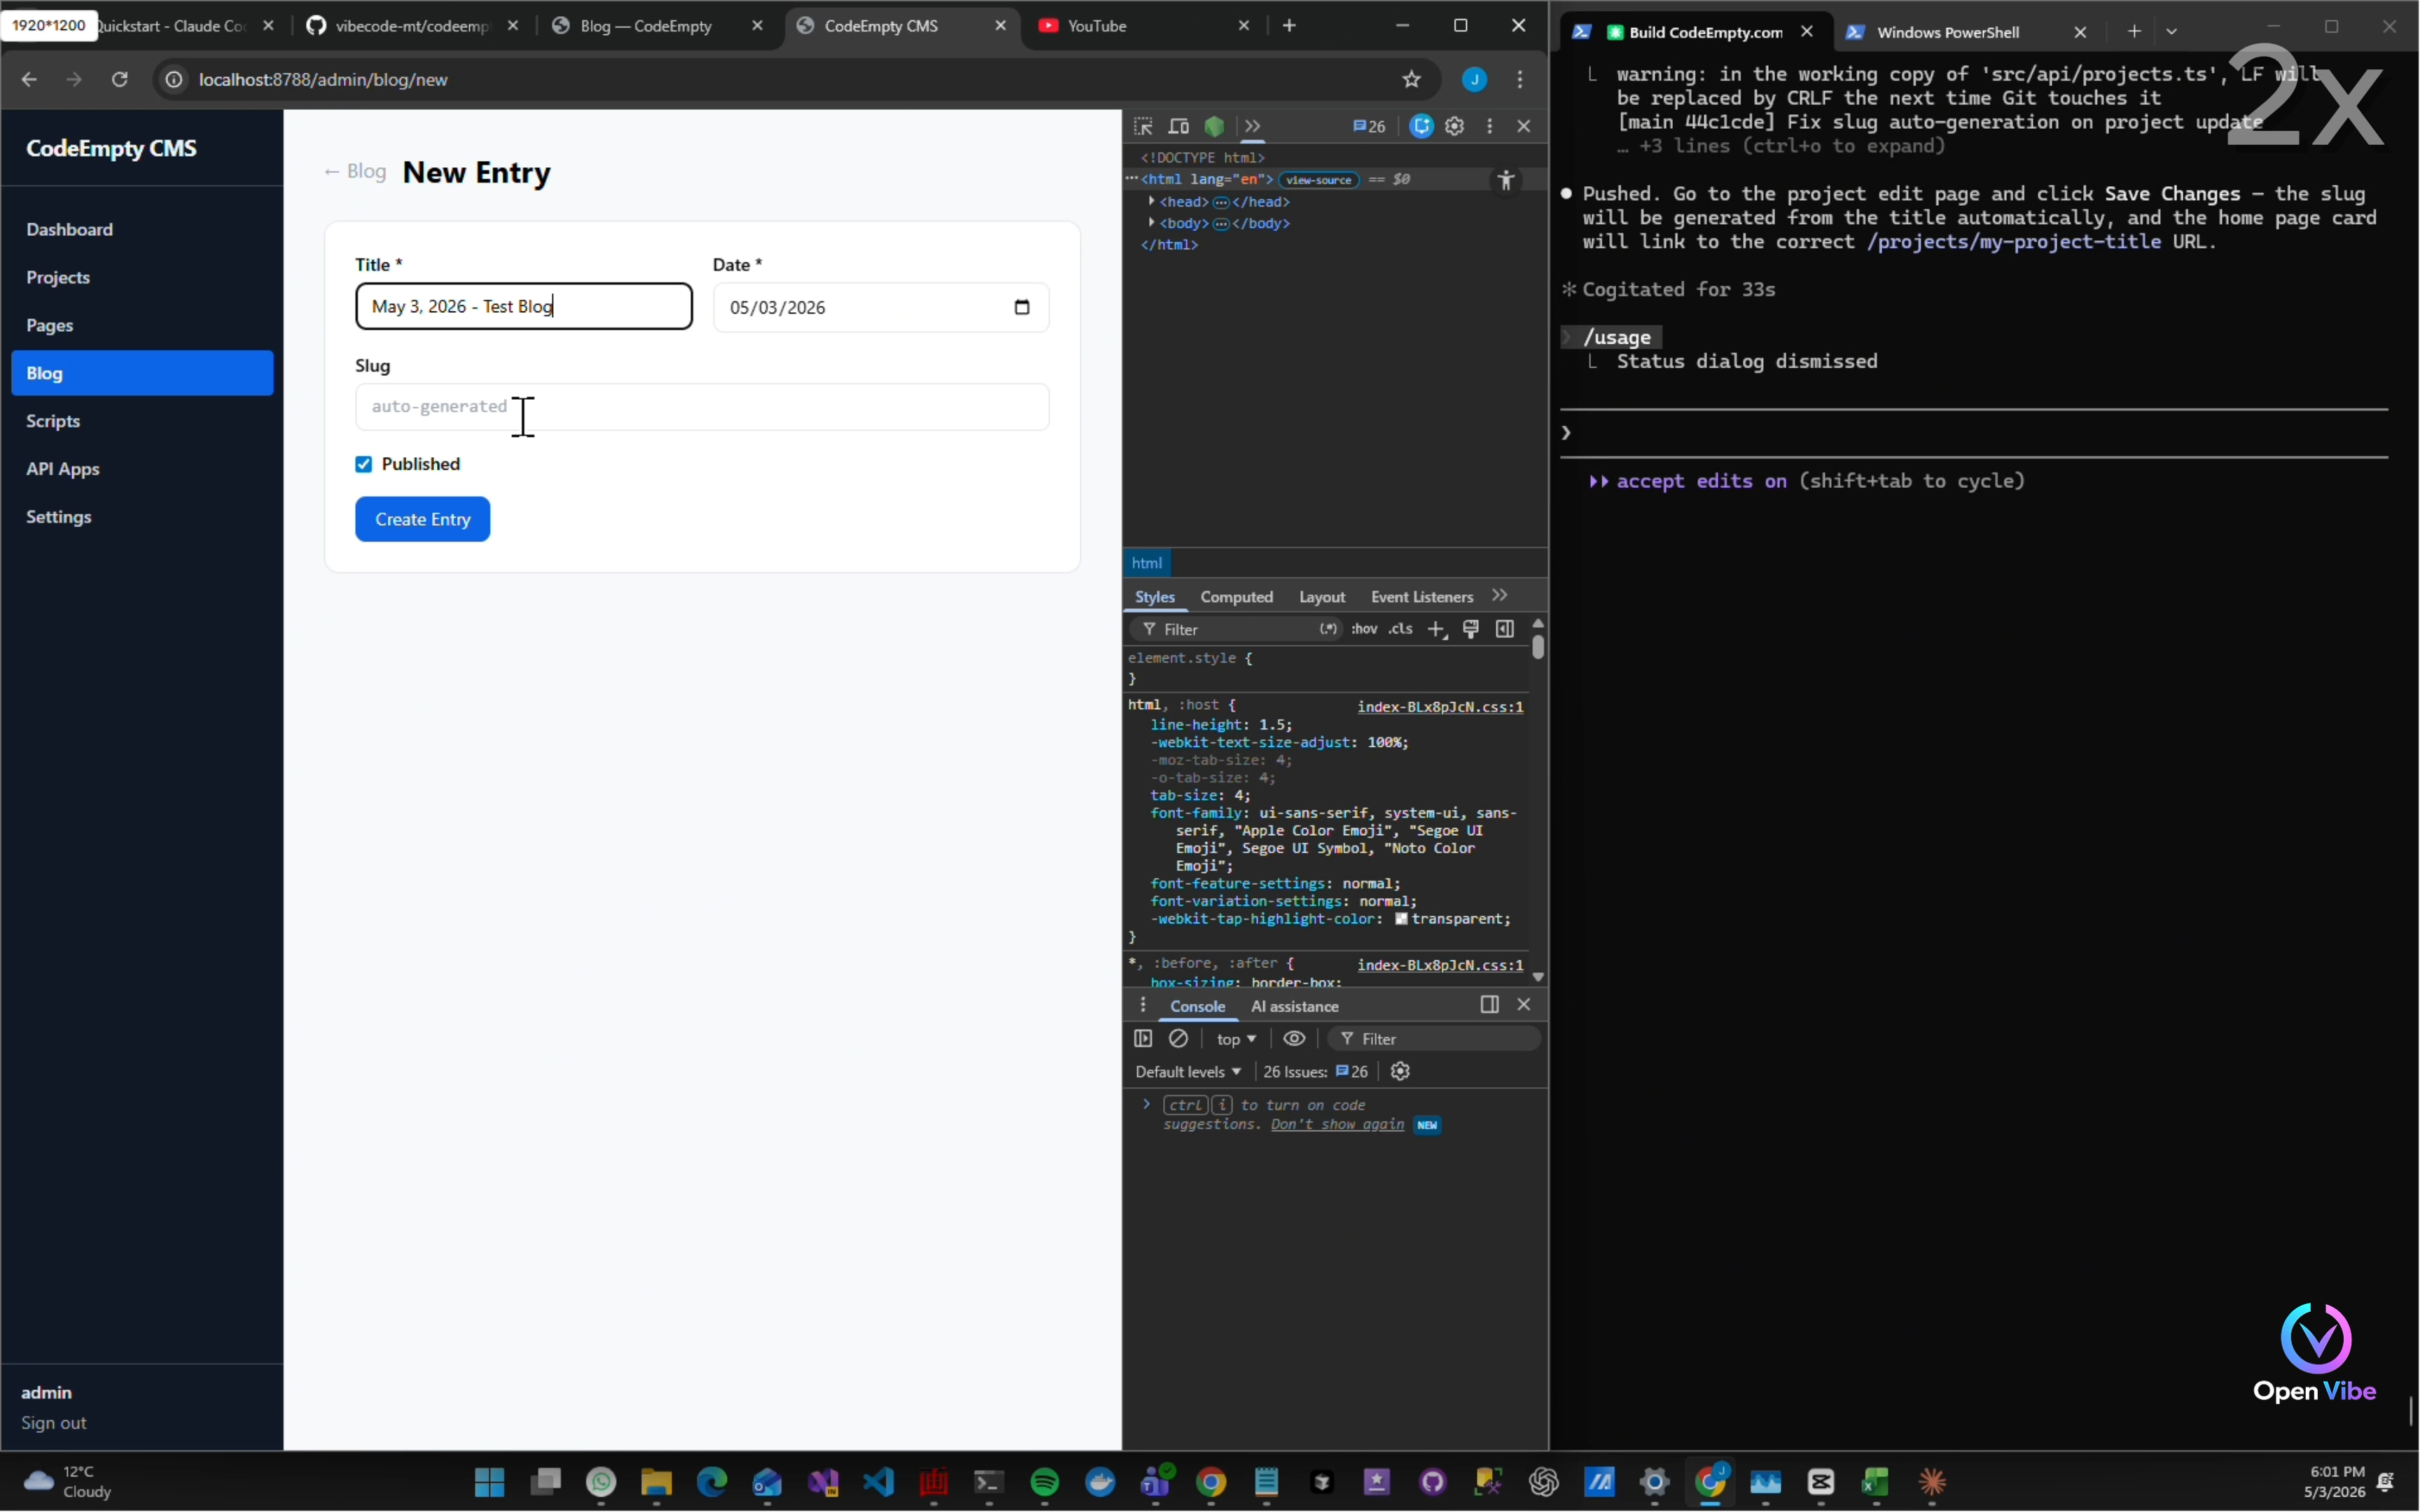Follow the Don't show again link

click(1337, 1125)
